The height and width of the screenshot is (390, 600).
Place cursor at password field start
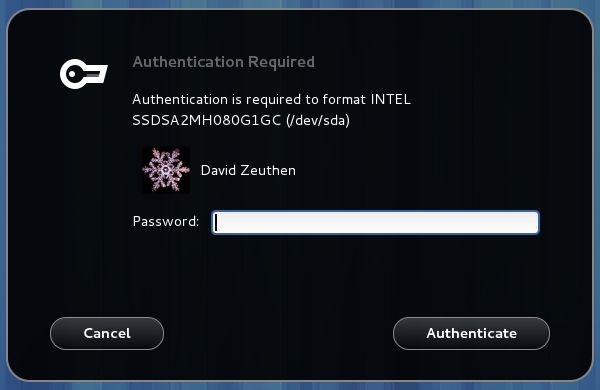[217, 222]
